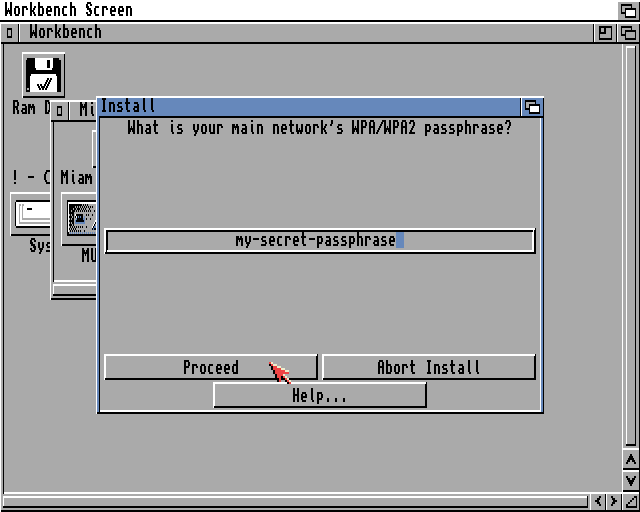Click the Install window depth gadget

pyautogui.click(x=532, y=107)
